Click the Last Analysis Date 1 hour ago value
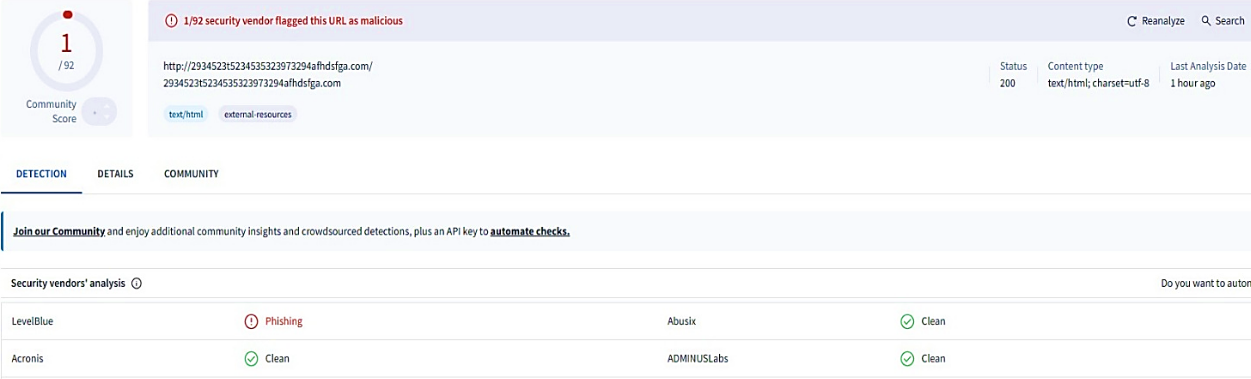 [1193, 83]
